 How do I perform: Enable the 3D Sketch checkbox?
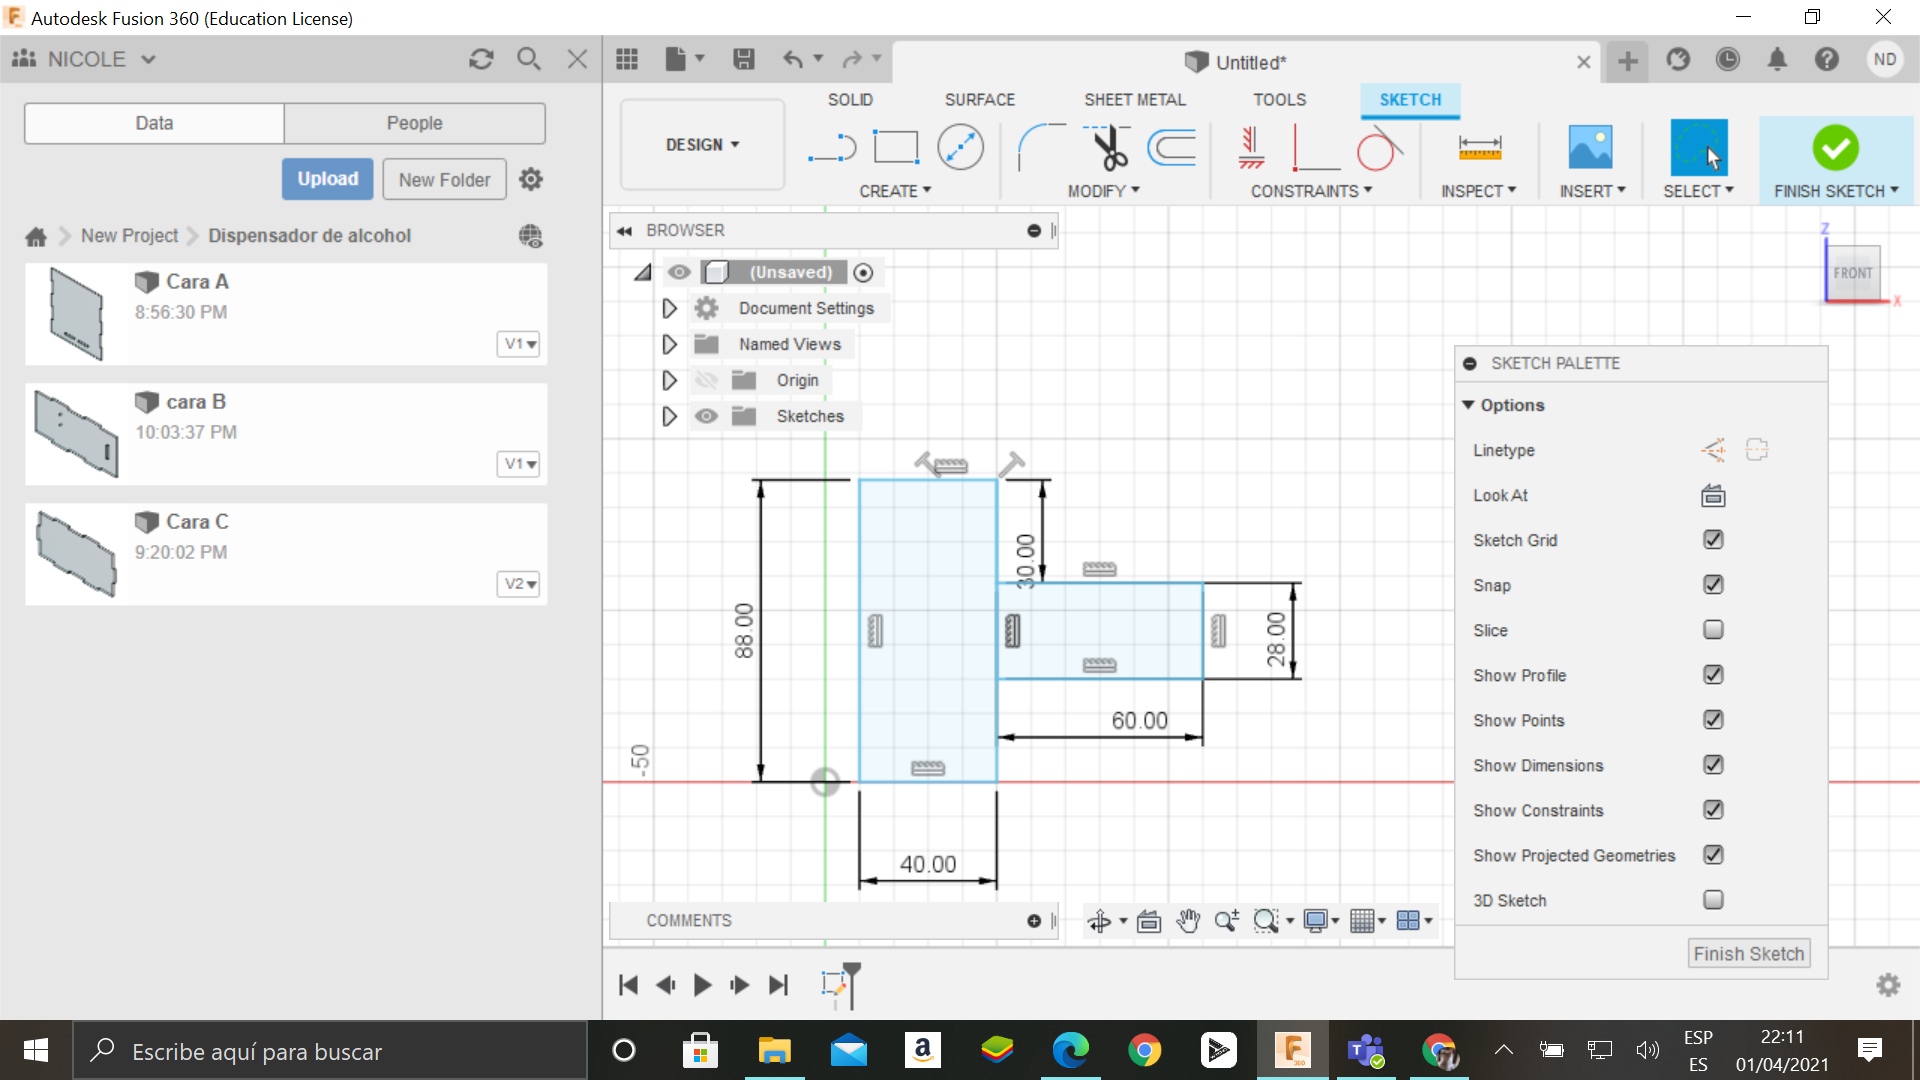[x=1713, y=901]
